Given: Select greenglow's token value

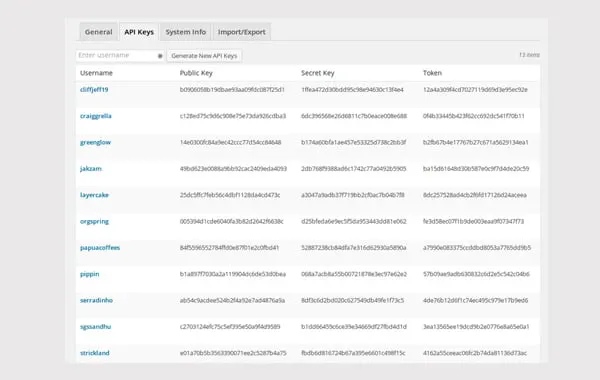Looking at the screenshot, I should click(476, 142).
